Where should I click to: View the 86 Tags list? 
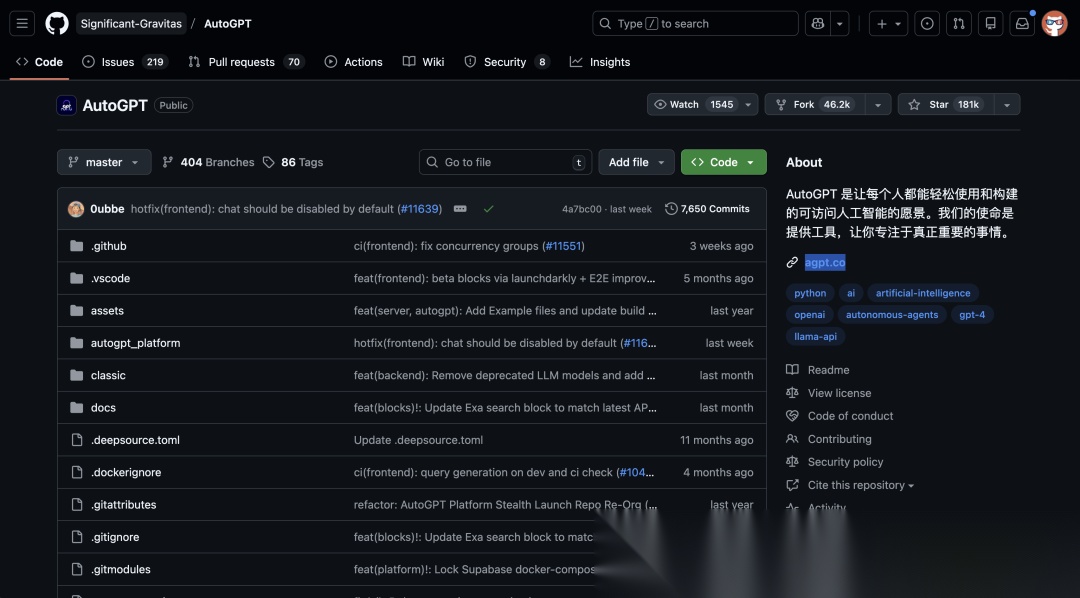tap(293, 162)
